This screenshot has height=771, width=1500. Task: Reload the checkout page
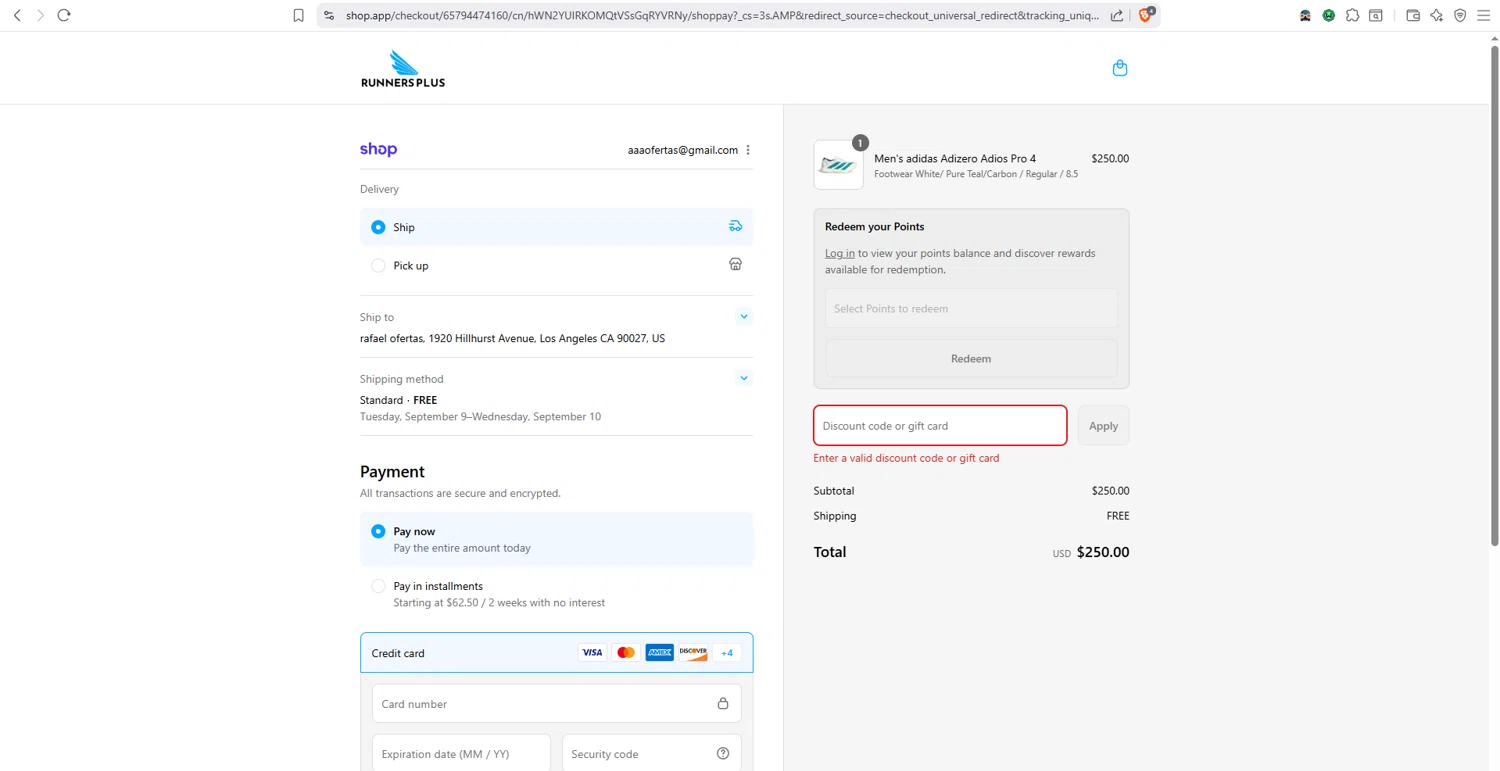pyautogui.click(x=64, y=15)
